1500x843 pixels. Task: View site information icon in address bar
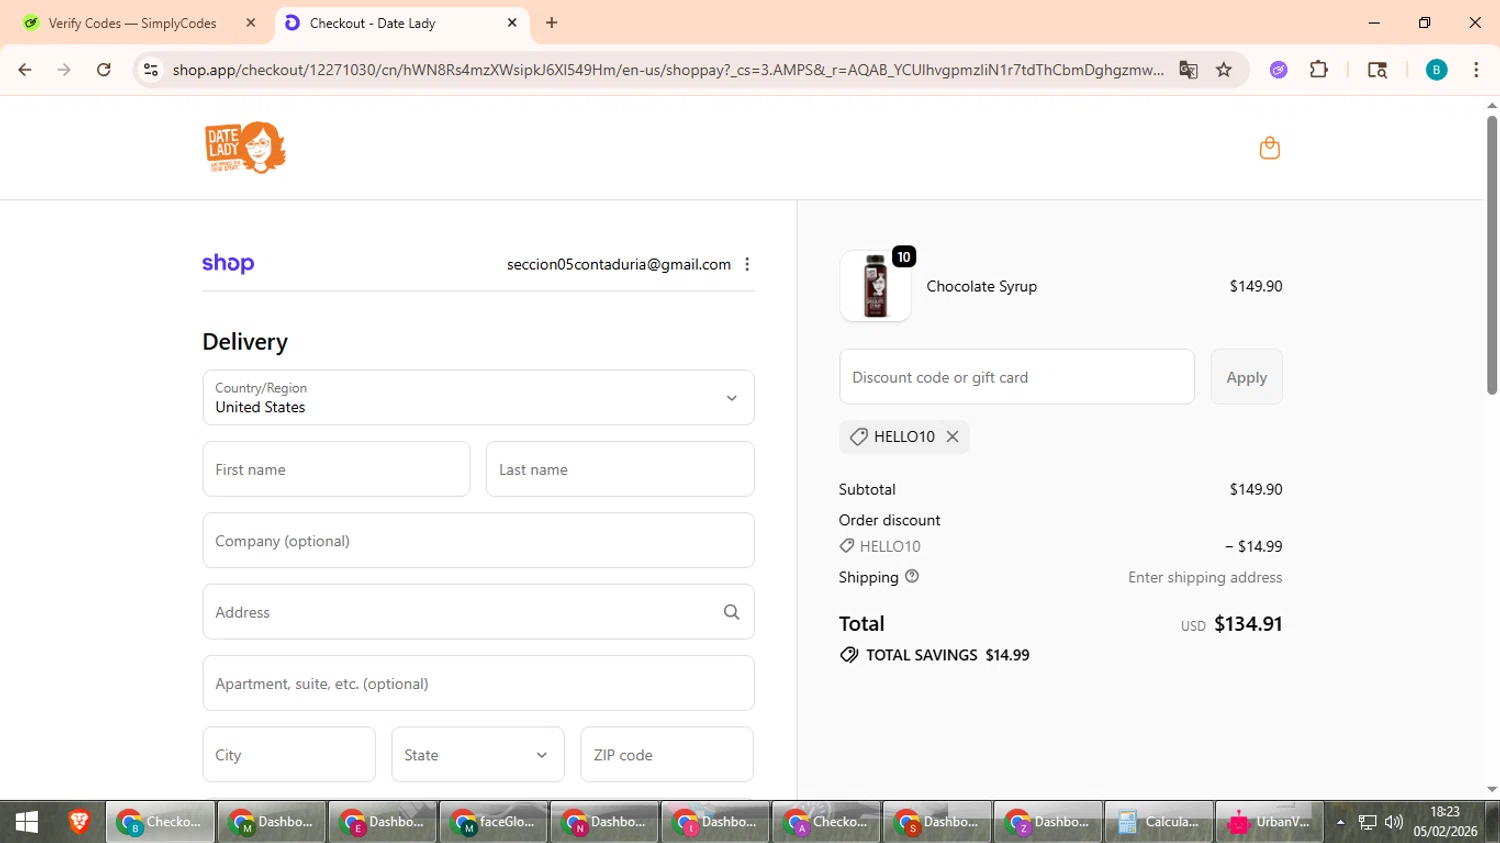coord(151,70)
